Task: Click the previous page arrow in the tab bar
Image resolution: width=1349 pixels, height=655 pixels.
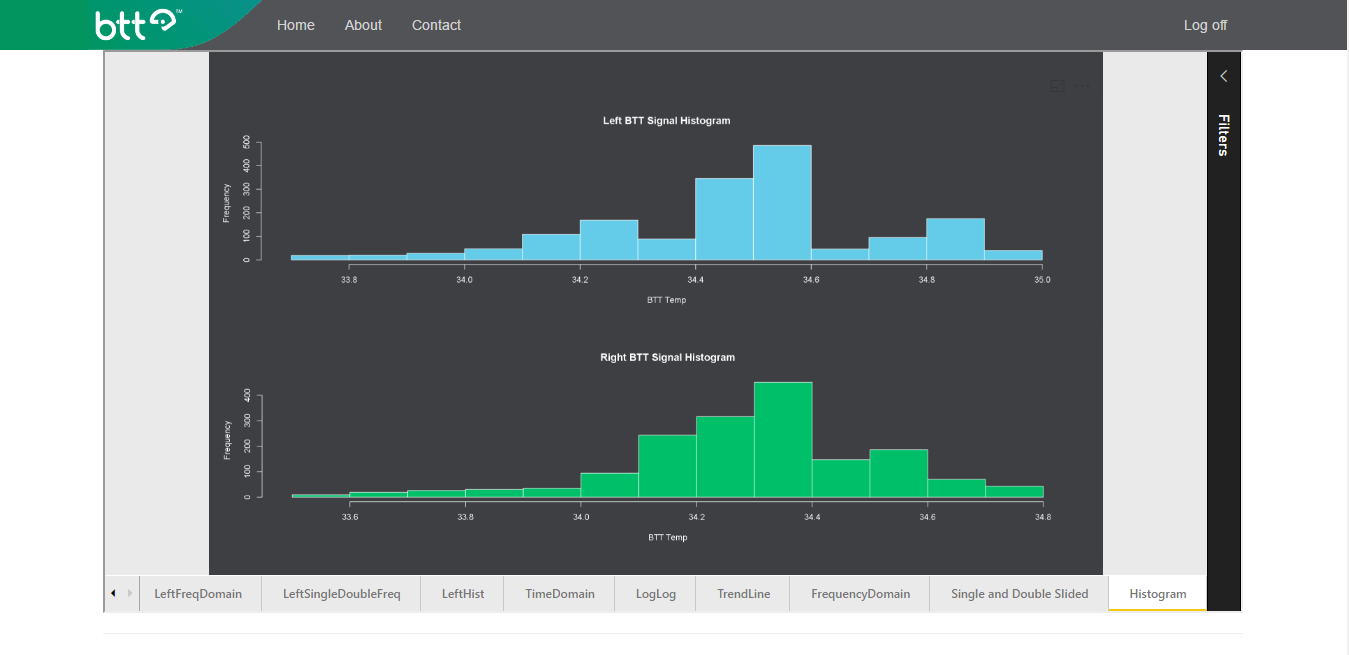Action: click(112, 593)
